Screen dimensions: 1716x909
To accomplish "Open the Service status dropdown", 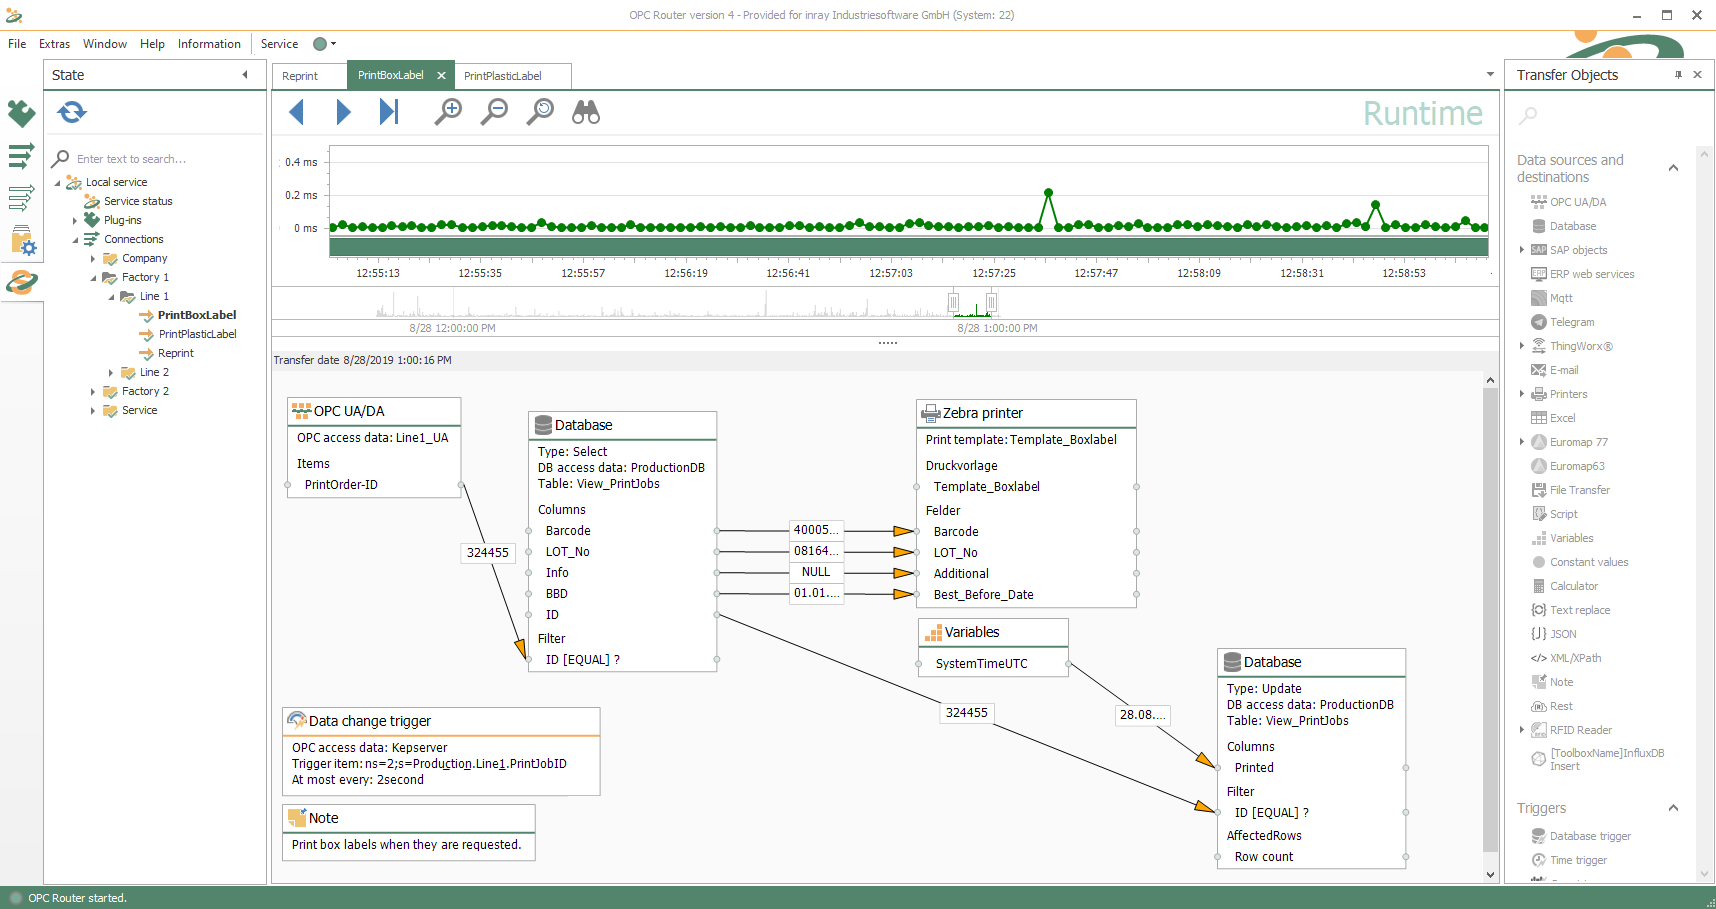I will 326,44.
